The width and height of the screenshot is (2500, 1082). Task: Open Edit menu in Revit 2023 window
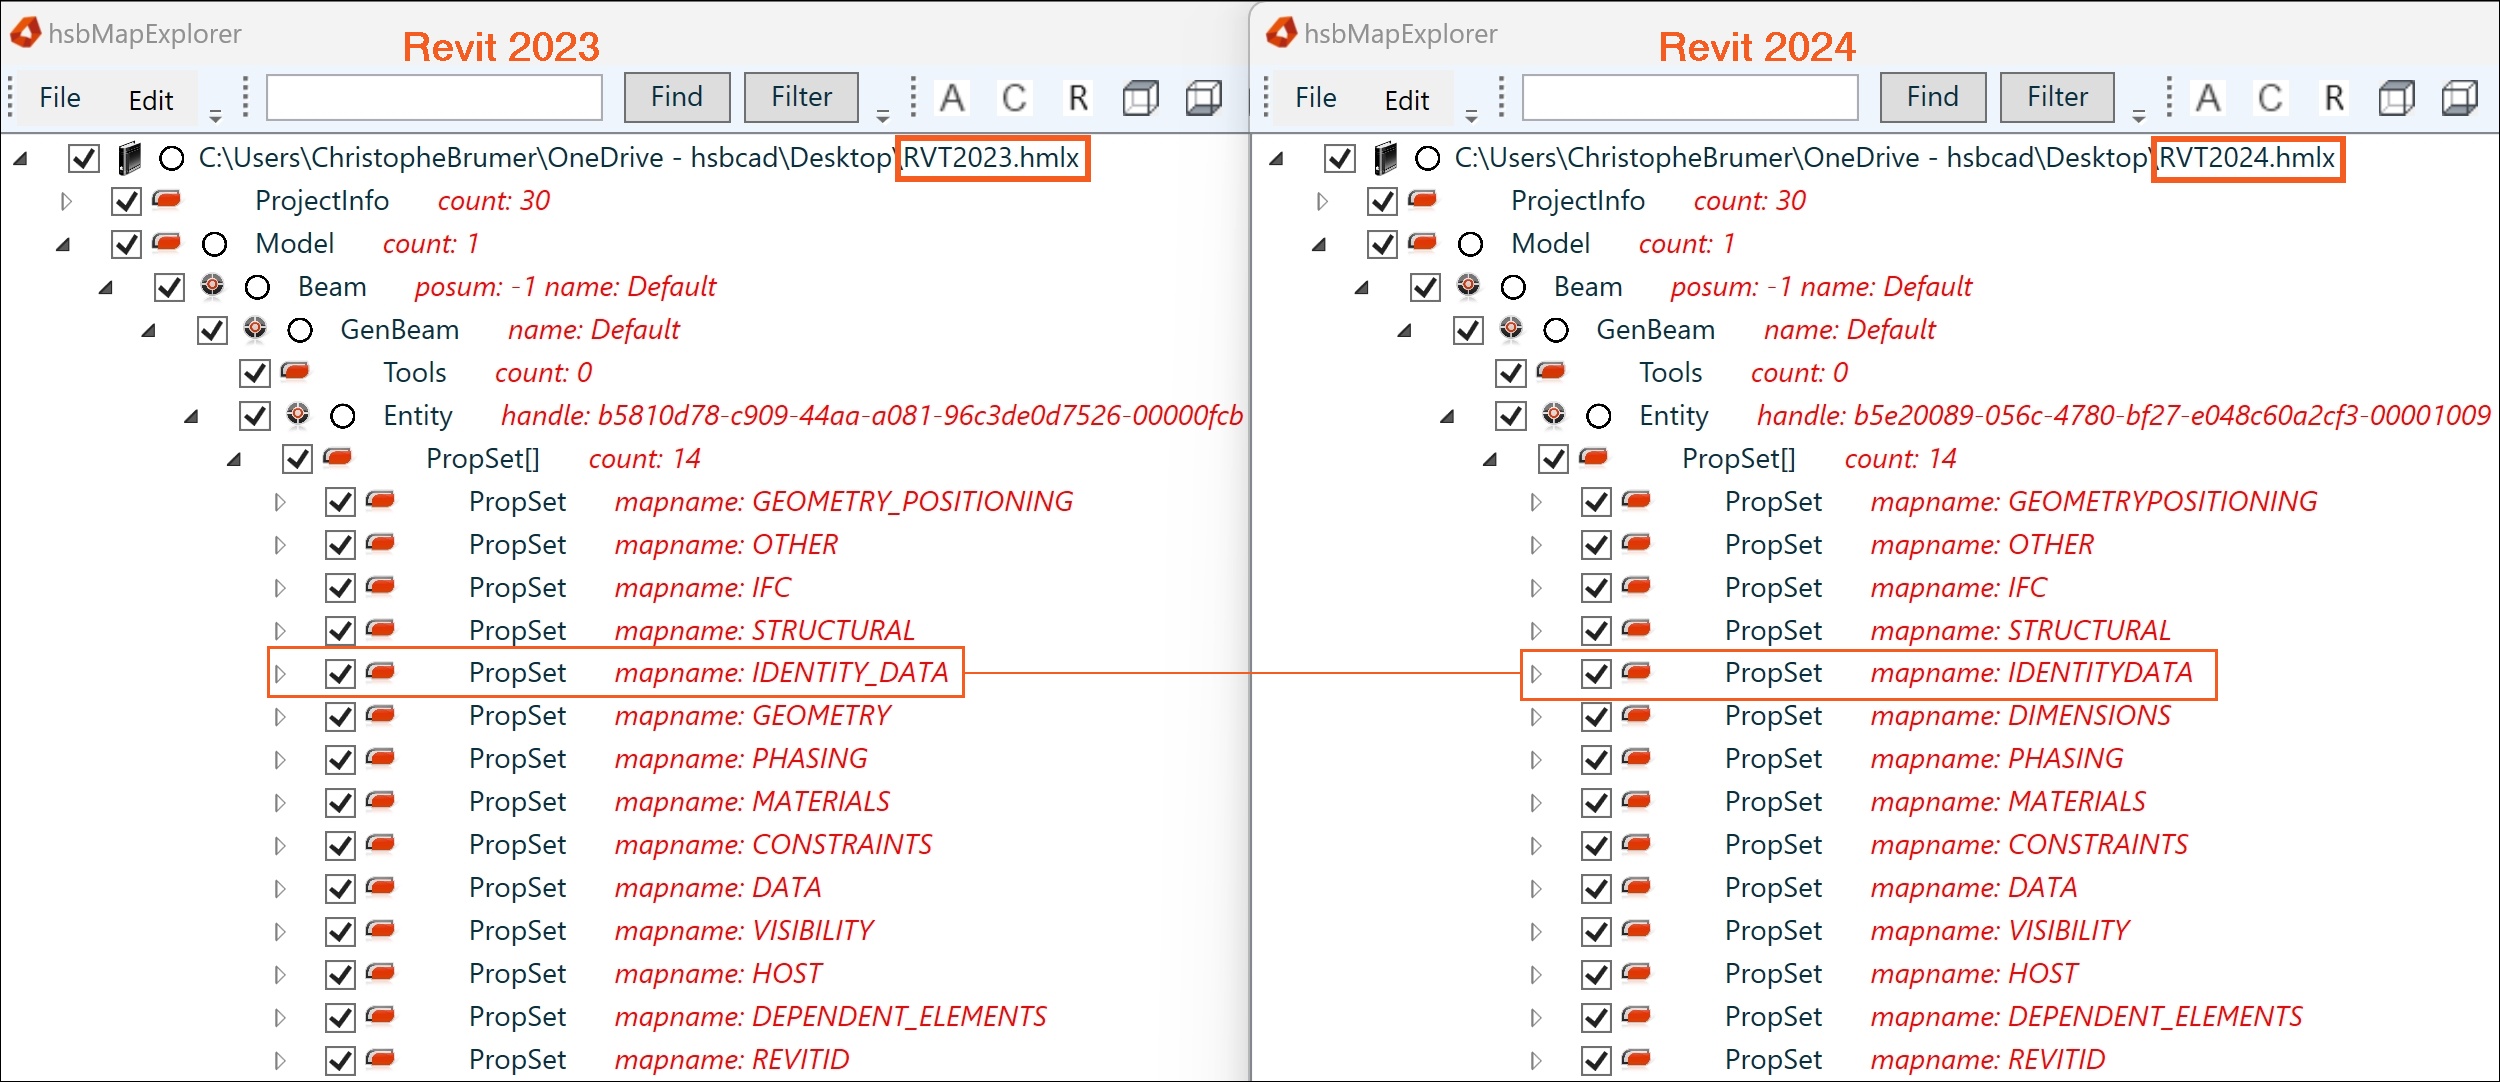(151, 100)
